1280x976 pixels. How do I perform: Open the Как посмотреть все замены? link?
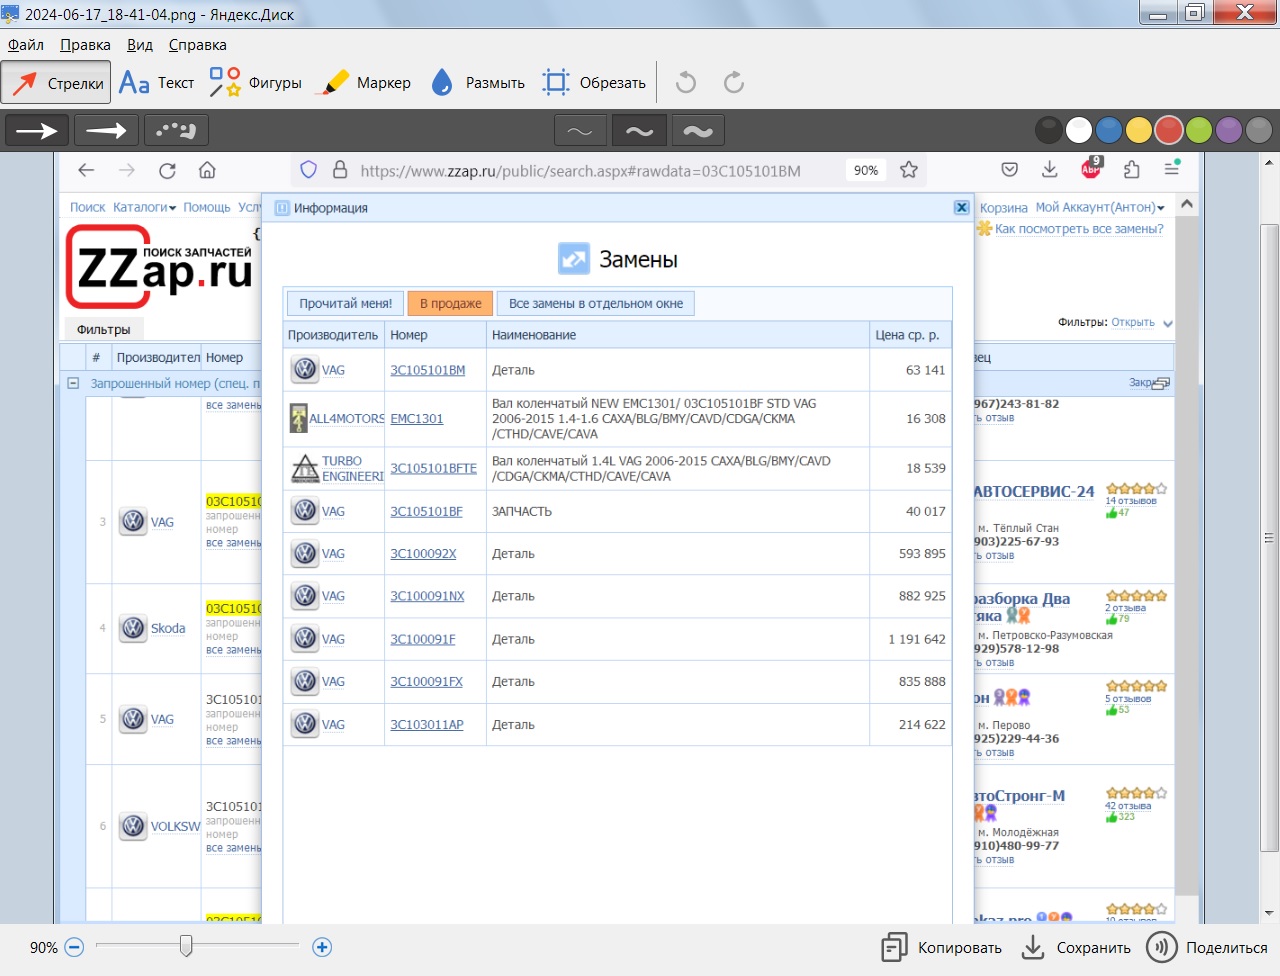pyautogui.click(x=1079, y=229)
